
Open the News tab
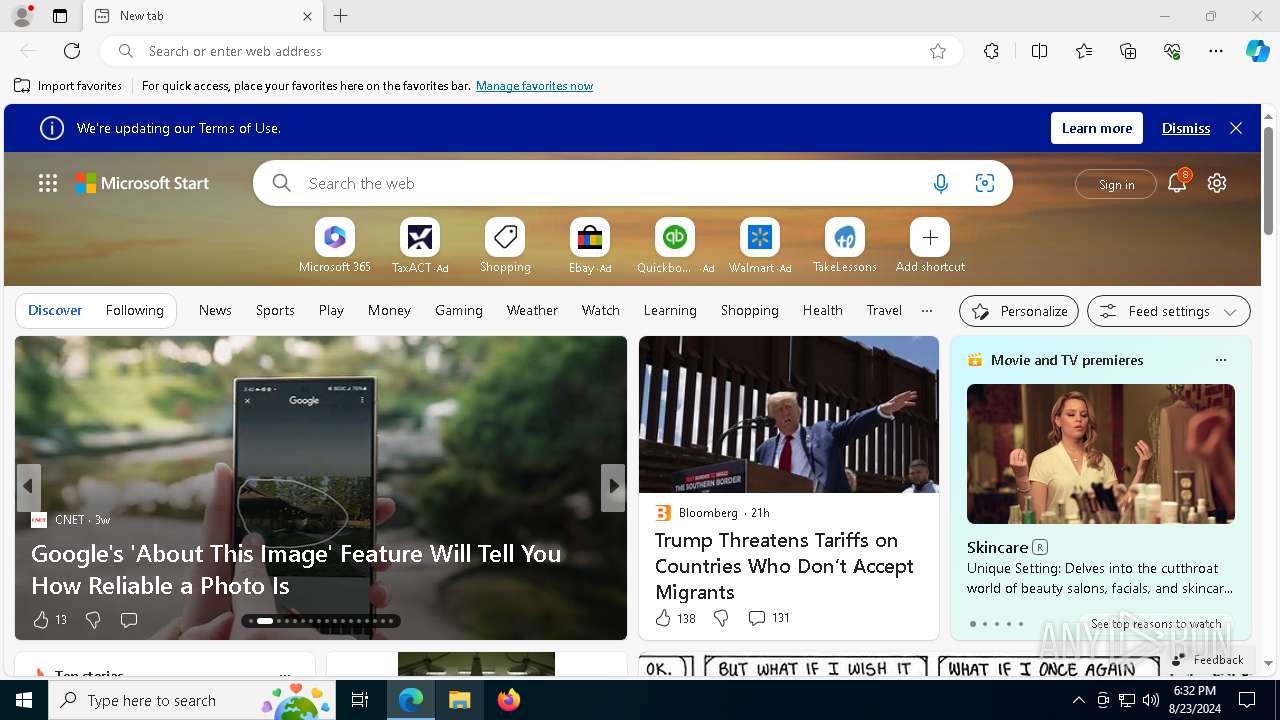pyautogui.click(x=215, y=310)
